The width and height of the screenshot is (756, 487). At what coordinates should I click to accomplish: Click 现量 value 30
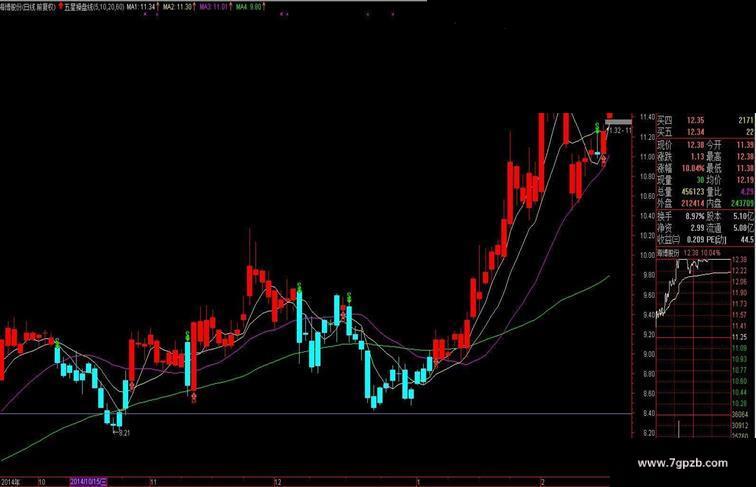click(x=701, y=180)
